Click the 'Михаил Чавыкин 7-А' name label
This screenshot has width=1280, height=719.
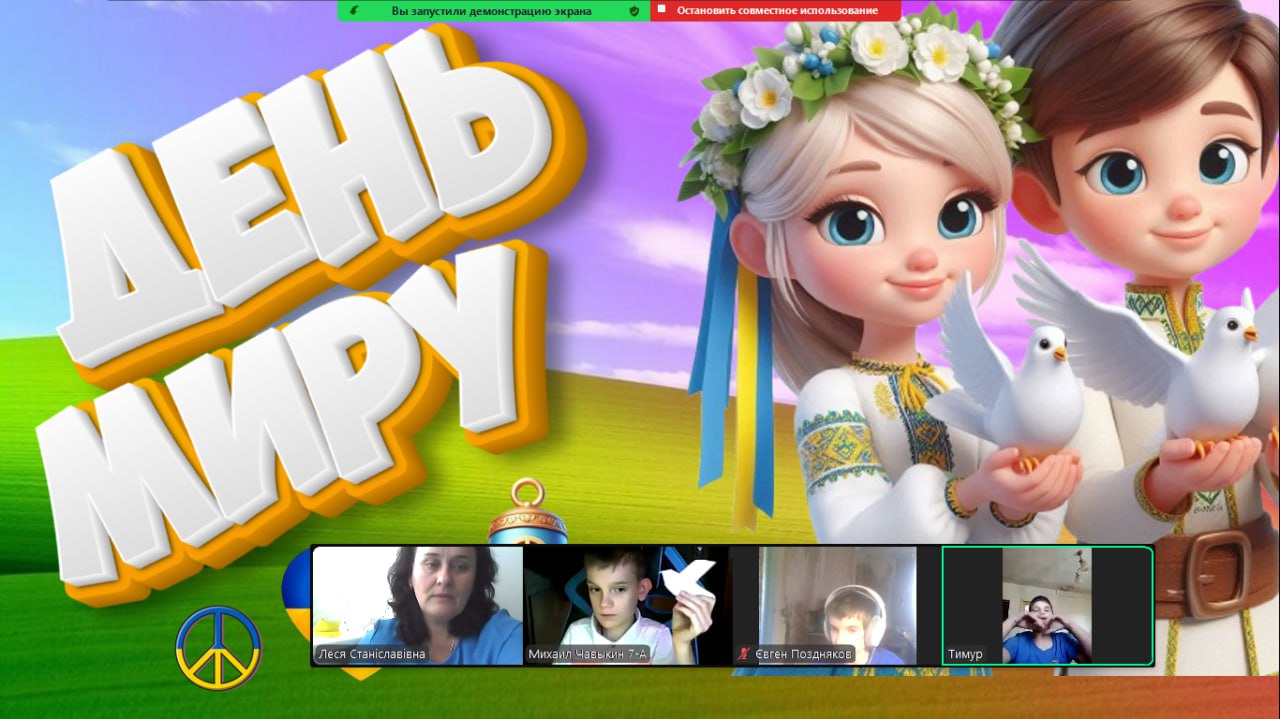pos(587,654)
